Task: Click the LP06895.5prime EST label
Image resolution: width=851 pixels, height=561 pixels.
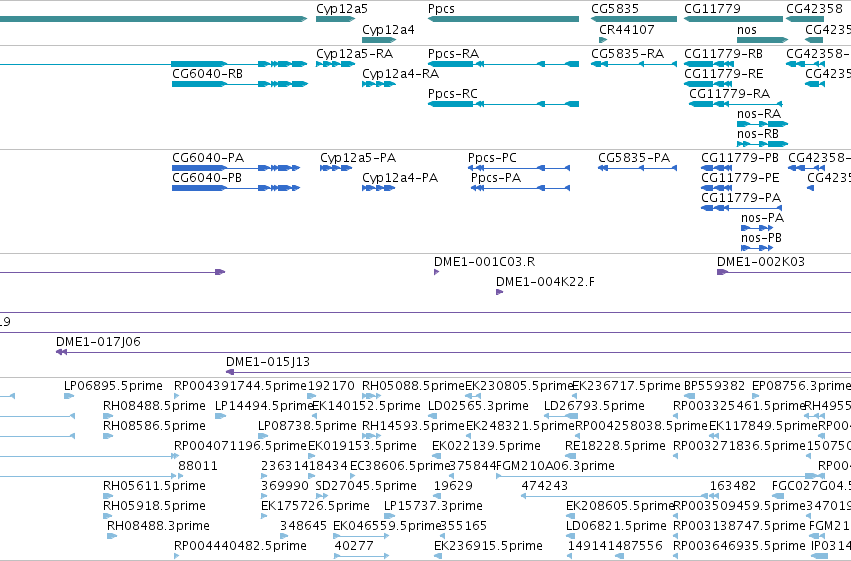Action: (113, 386)
